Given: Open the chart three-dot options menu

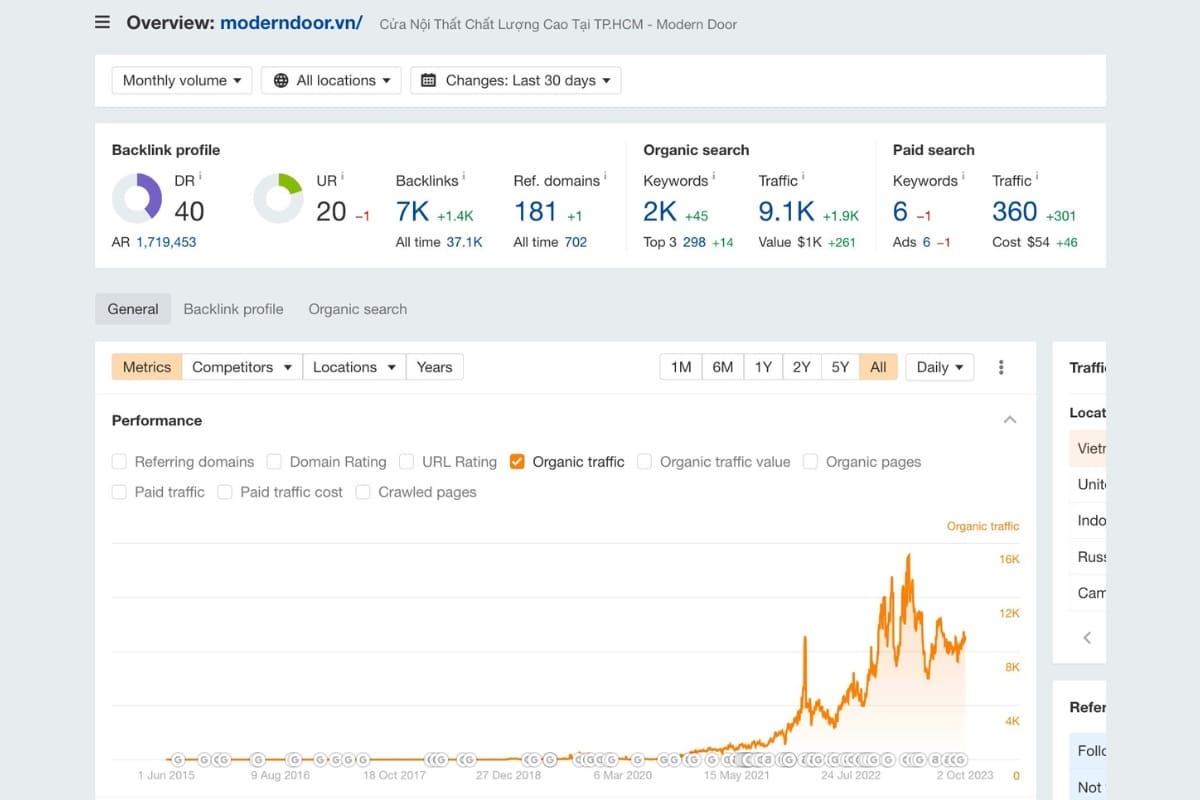Looking at the screenshot, I should [1001, 367].
